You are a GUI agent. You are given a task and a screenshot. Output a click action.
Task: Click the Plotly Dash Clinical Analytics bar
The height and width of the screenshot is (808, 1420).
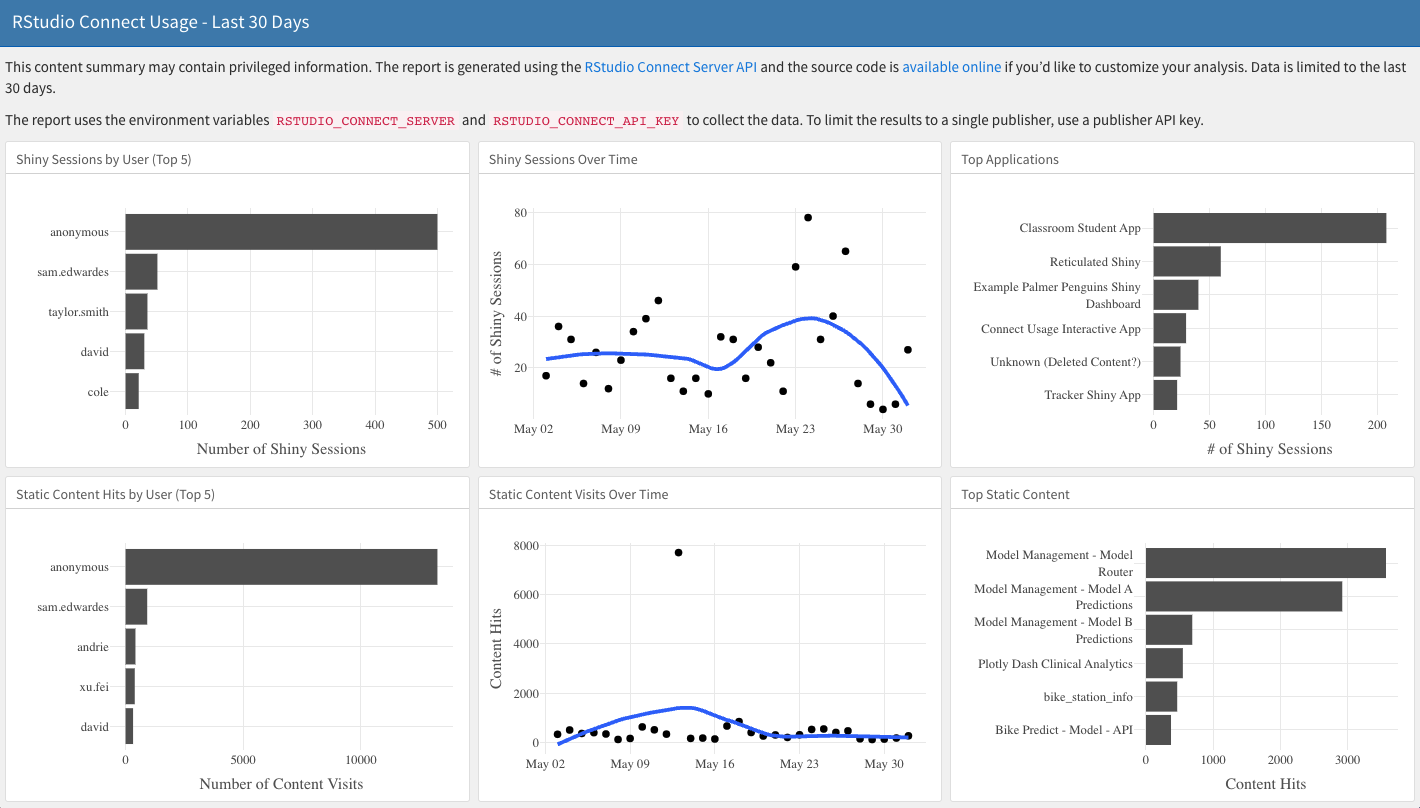[1164, 663]
